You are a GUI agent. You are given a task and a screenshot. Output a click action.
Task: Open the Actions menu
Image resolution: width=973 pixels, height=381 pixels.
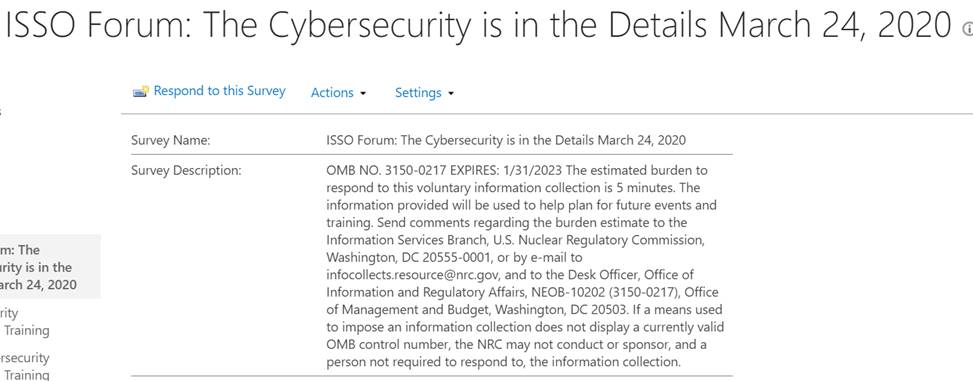[332, 92]
